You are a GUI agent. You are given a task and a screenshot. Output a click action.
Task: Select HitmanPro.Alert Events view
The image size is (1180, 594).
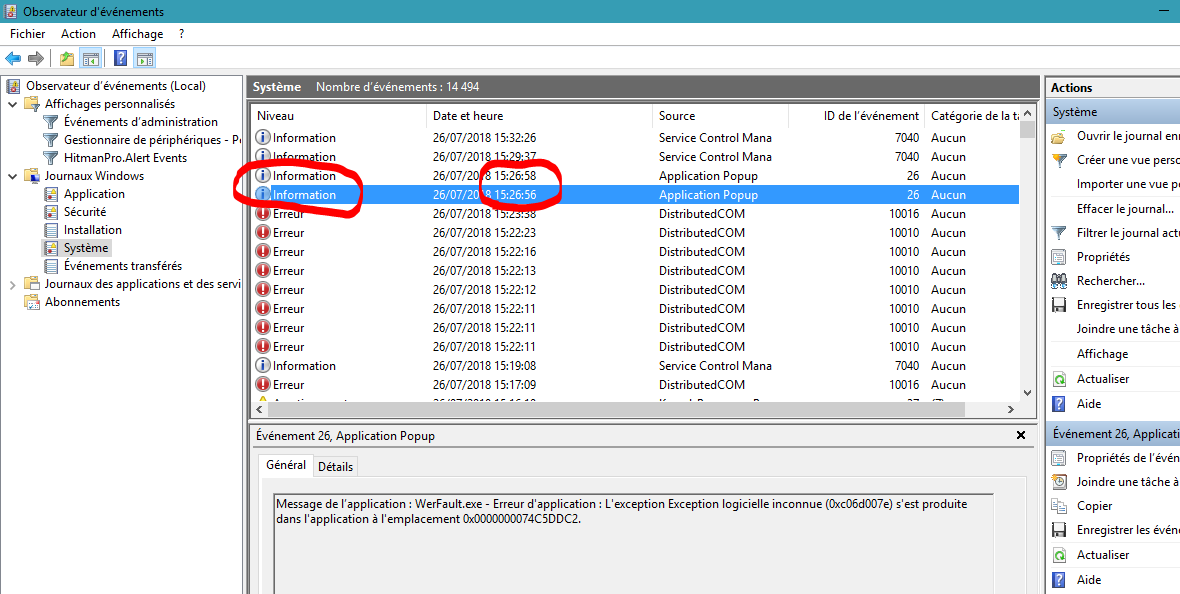126,158
